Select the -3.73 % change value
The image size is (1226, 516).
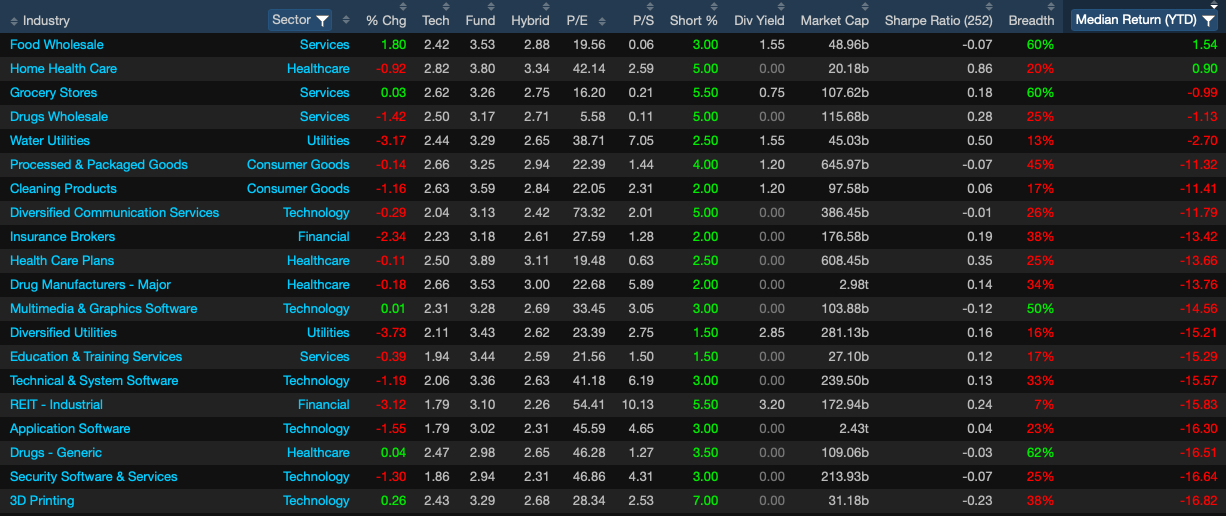click(x=392, y=333)
